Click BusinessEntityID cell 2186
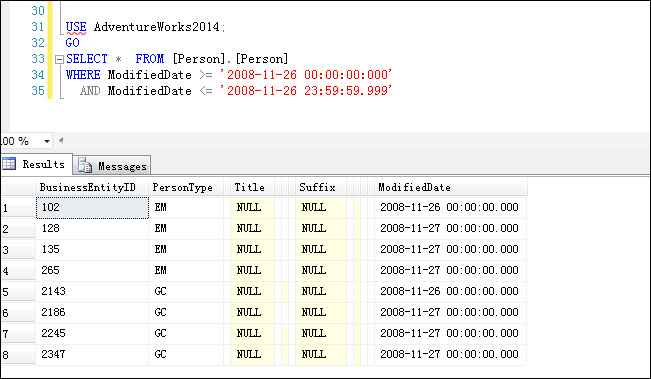 [92, 313]
